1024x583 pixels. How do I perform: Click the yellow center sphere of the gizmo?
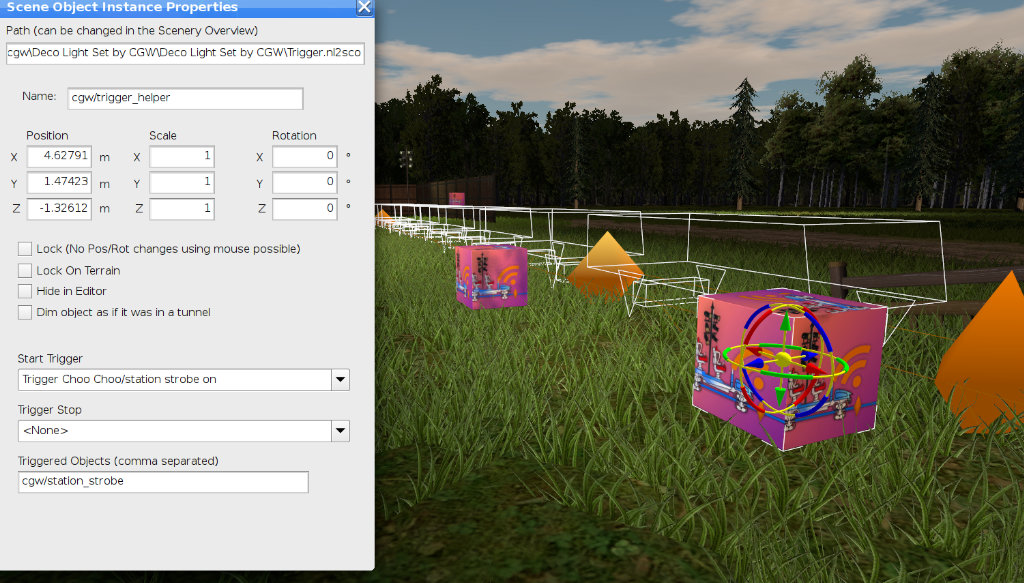pos(785,357)
